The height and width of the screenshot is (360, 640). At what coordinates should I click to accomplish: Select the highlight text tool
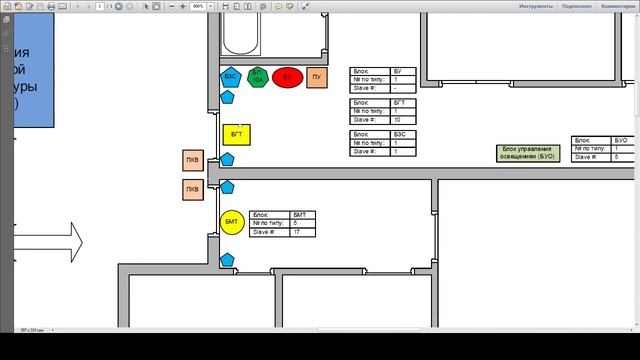(290, 6)
